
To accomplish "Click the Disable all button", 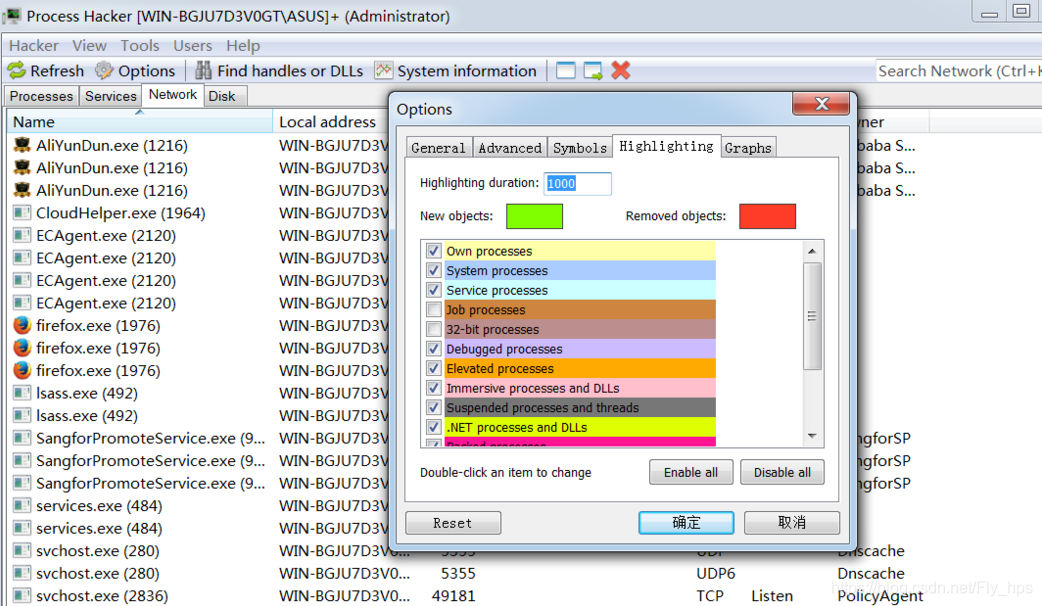I will coord(782,472).
